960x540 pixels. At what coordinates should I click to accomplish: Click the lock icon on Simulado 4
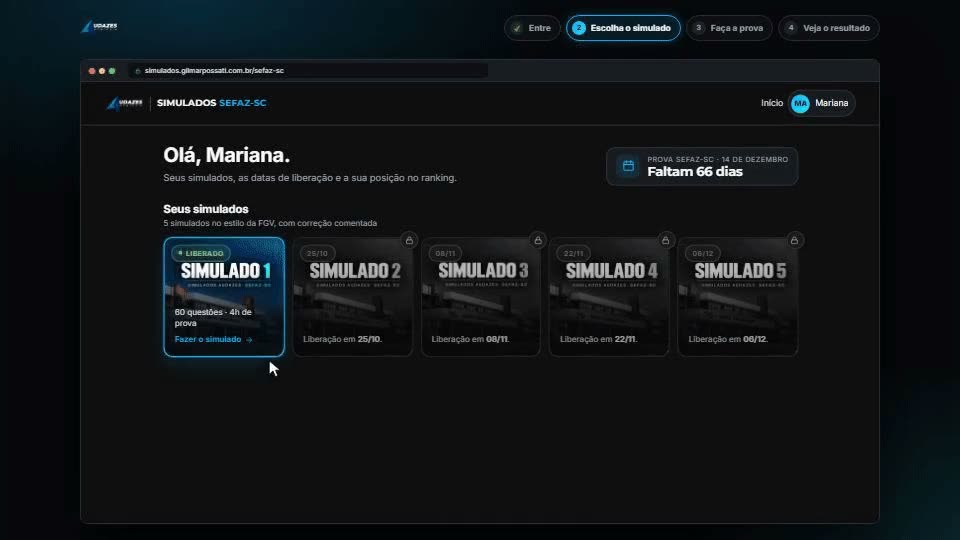click(666, 241)
